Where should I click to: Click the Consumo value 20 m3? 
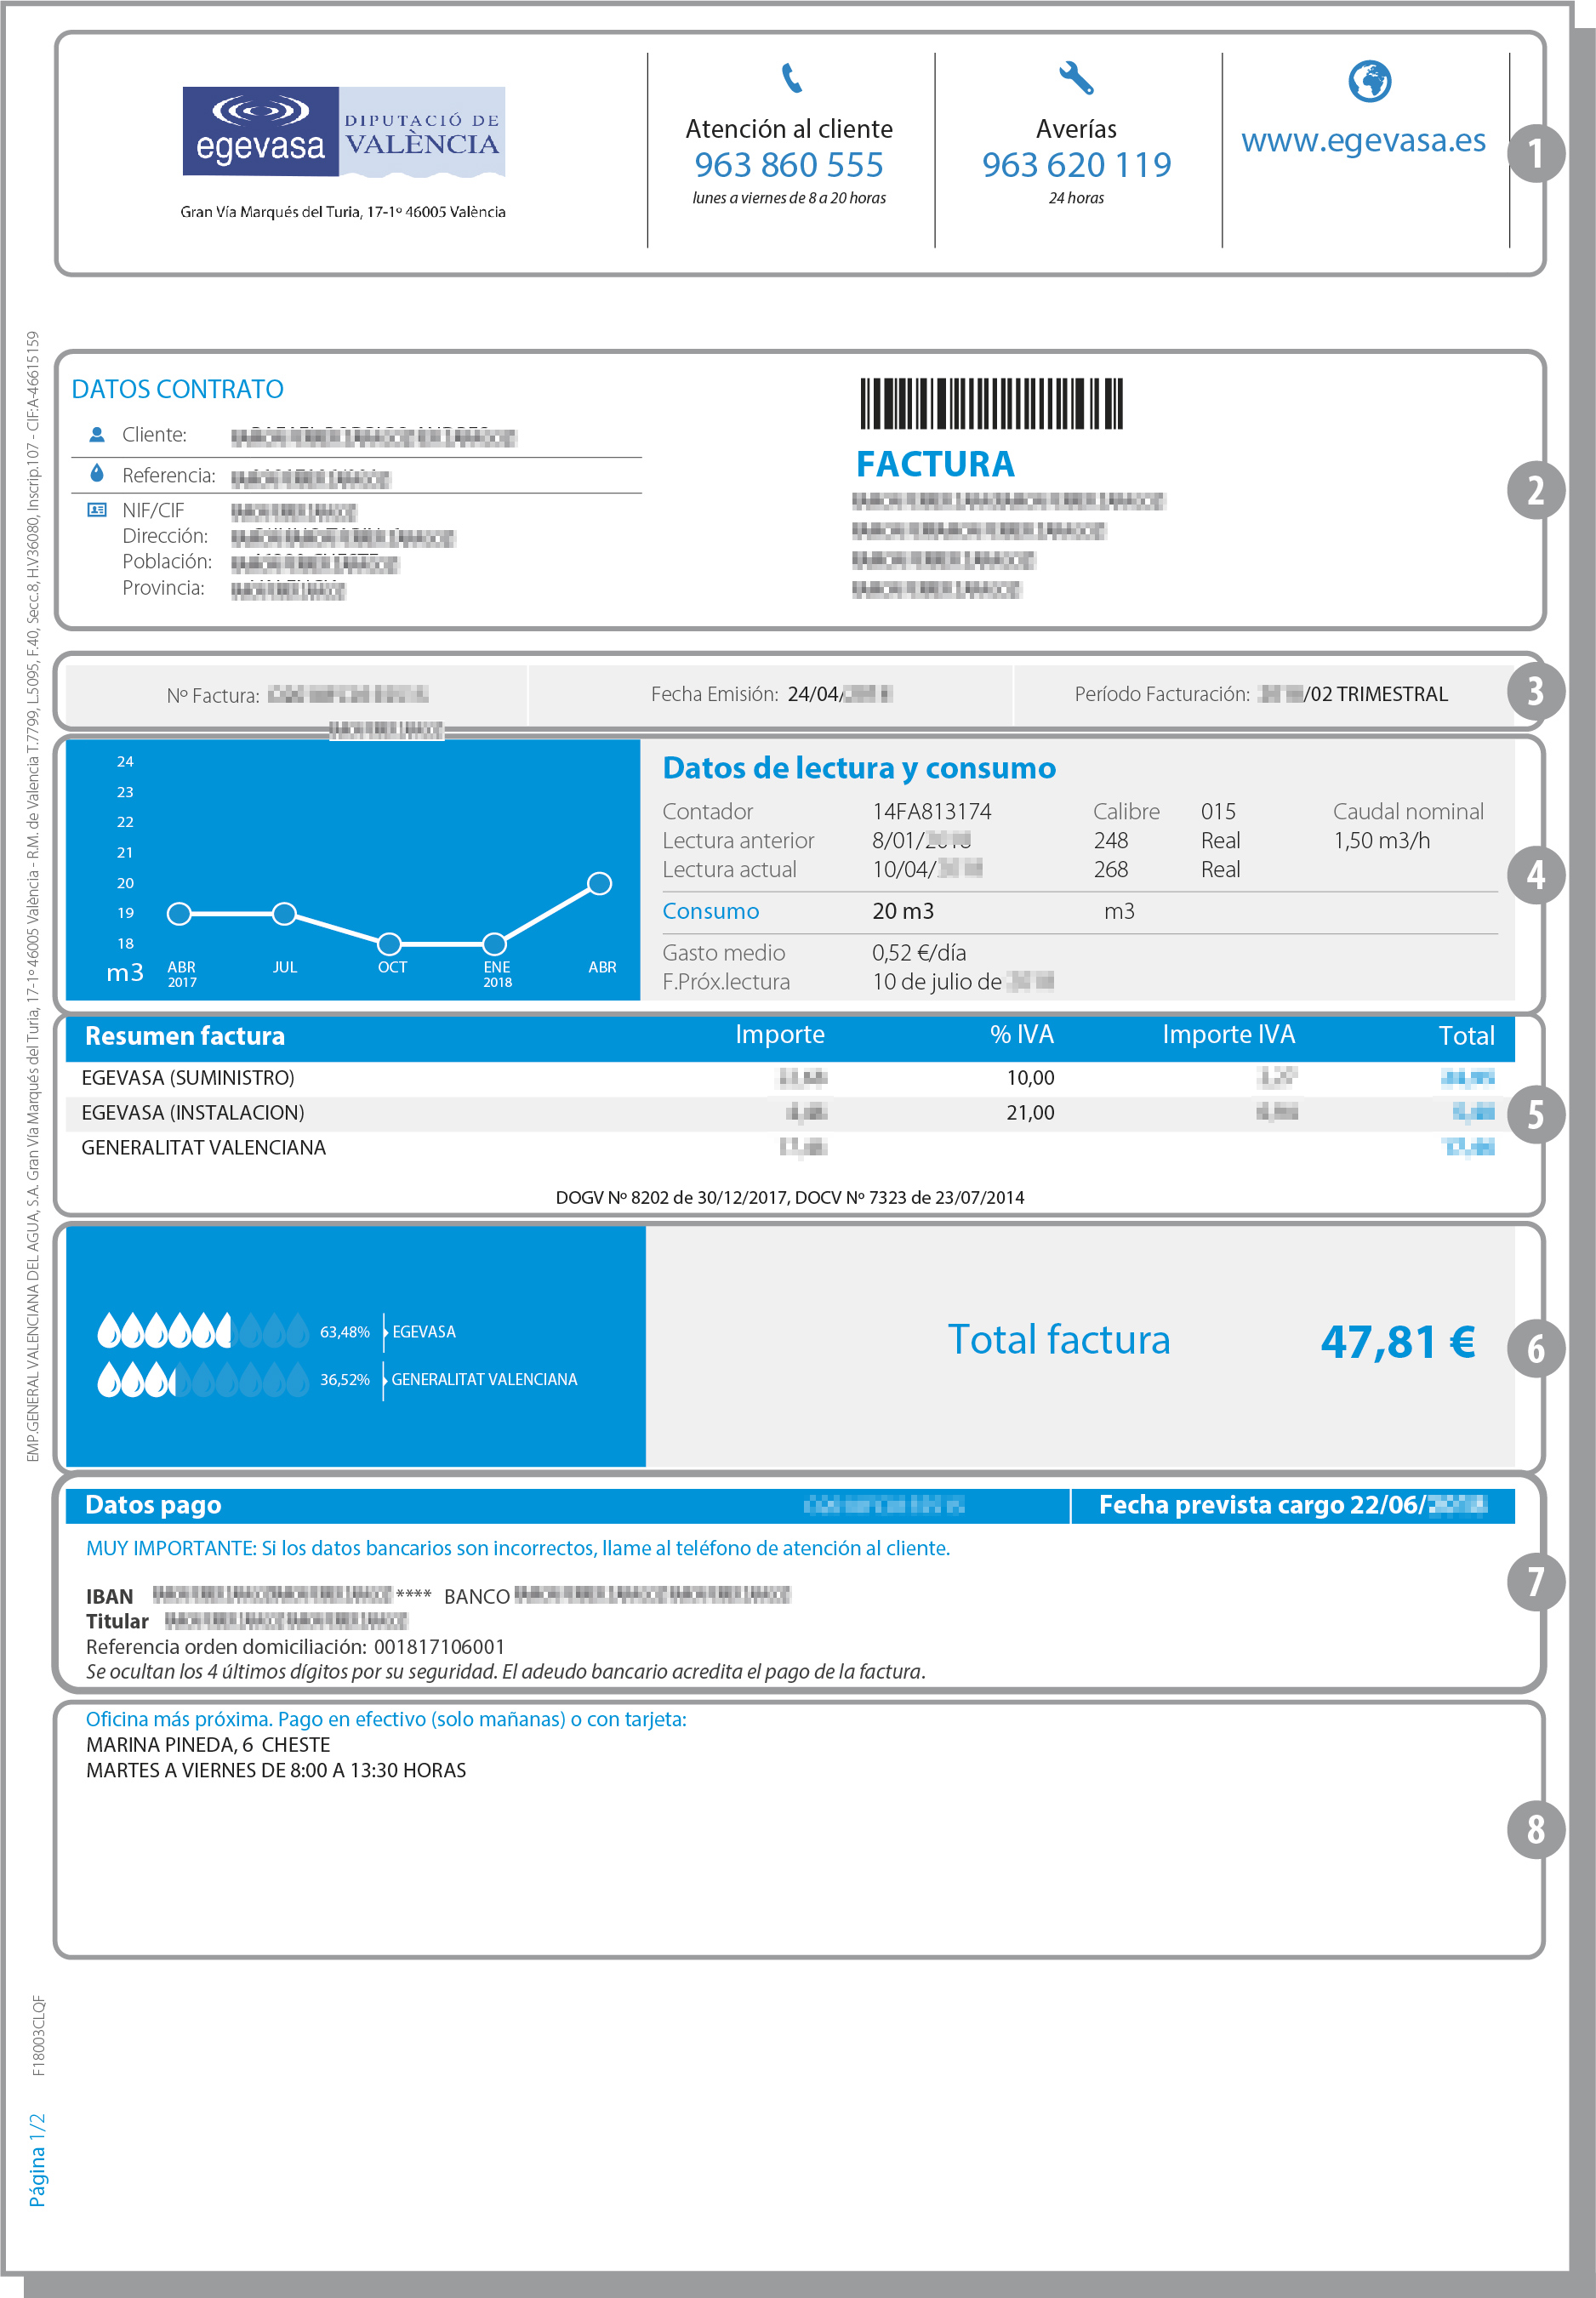coord(902,911)
